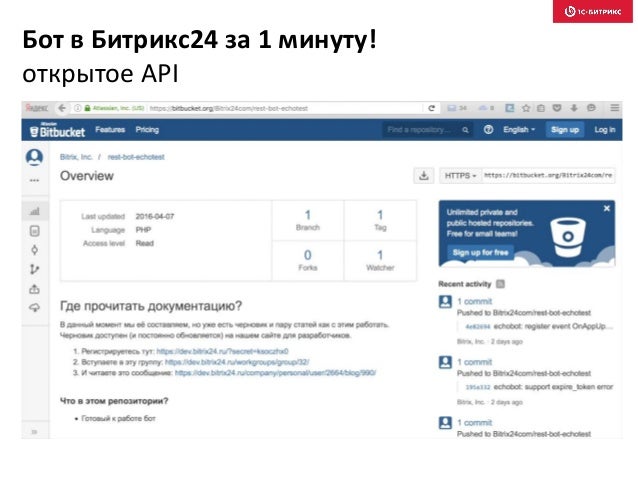The image size is (638, 479).
Task: Click Sign up for free banner button
Action: coord(481,253)
